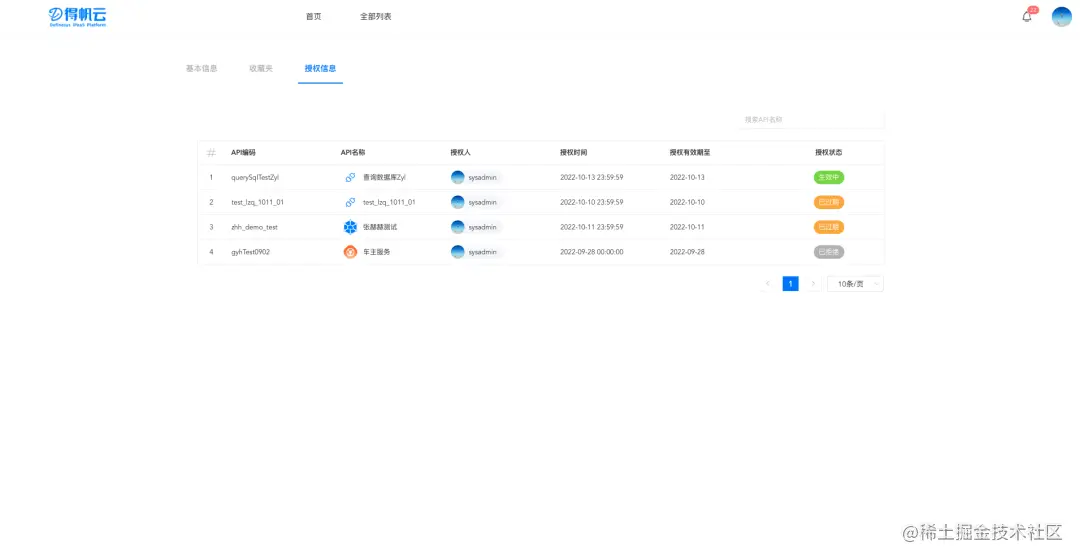Click the test_lzq_1011_01 API name text

(x=389, y=202)
